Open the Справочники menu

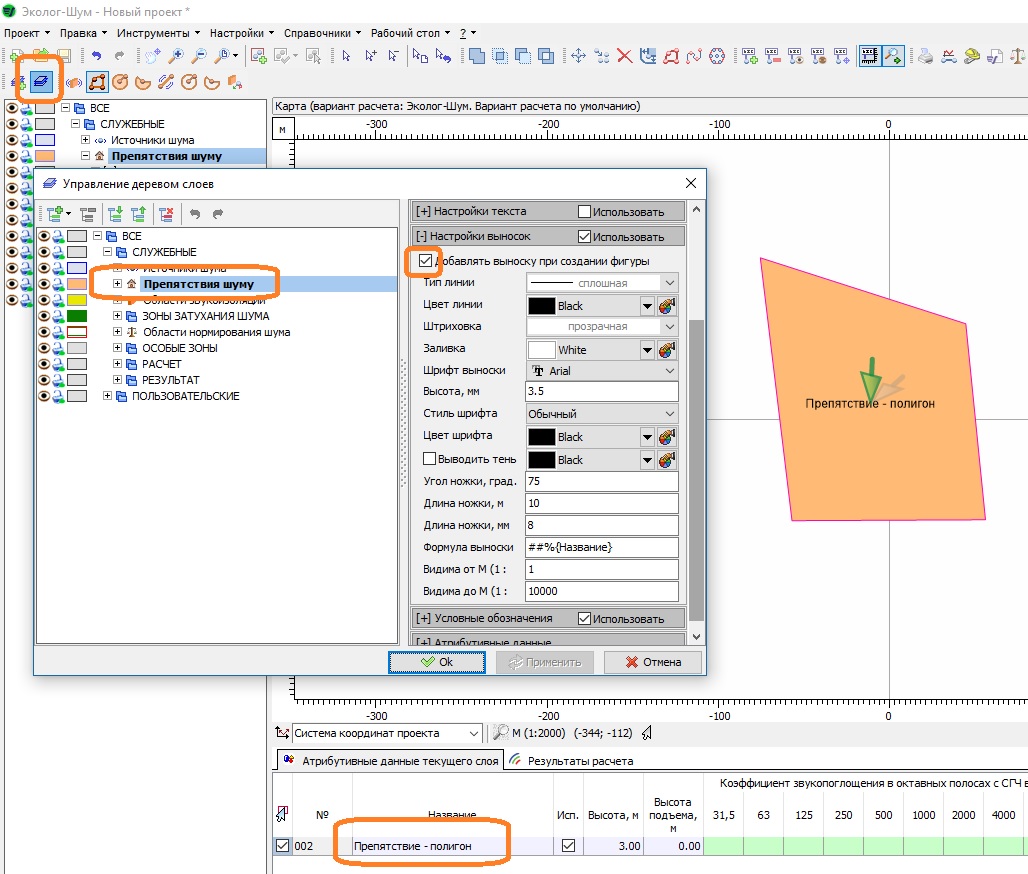point(318,32)
